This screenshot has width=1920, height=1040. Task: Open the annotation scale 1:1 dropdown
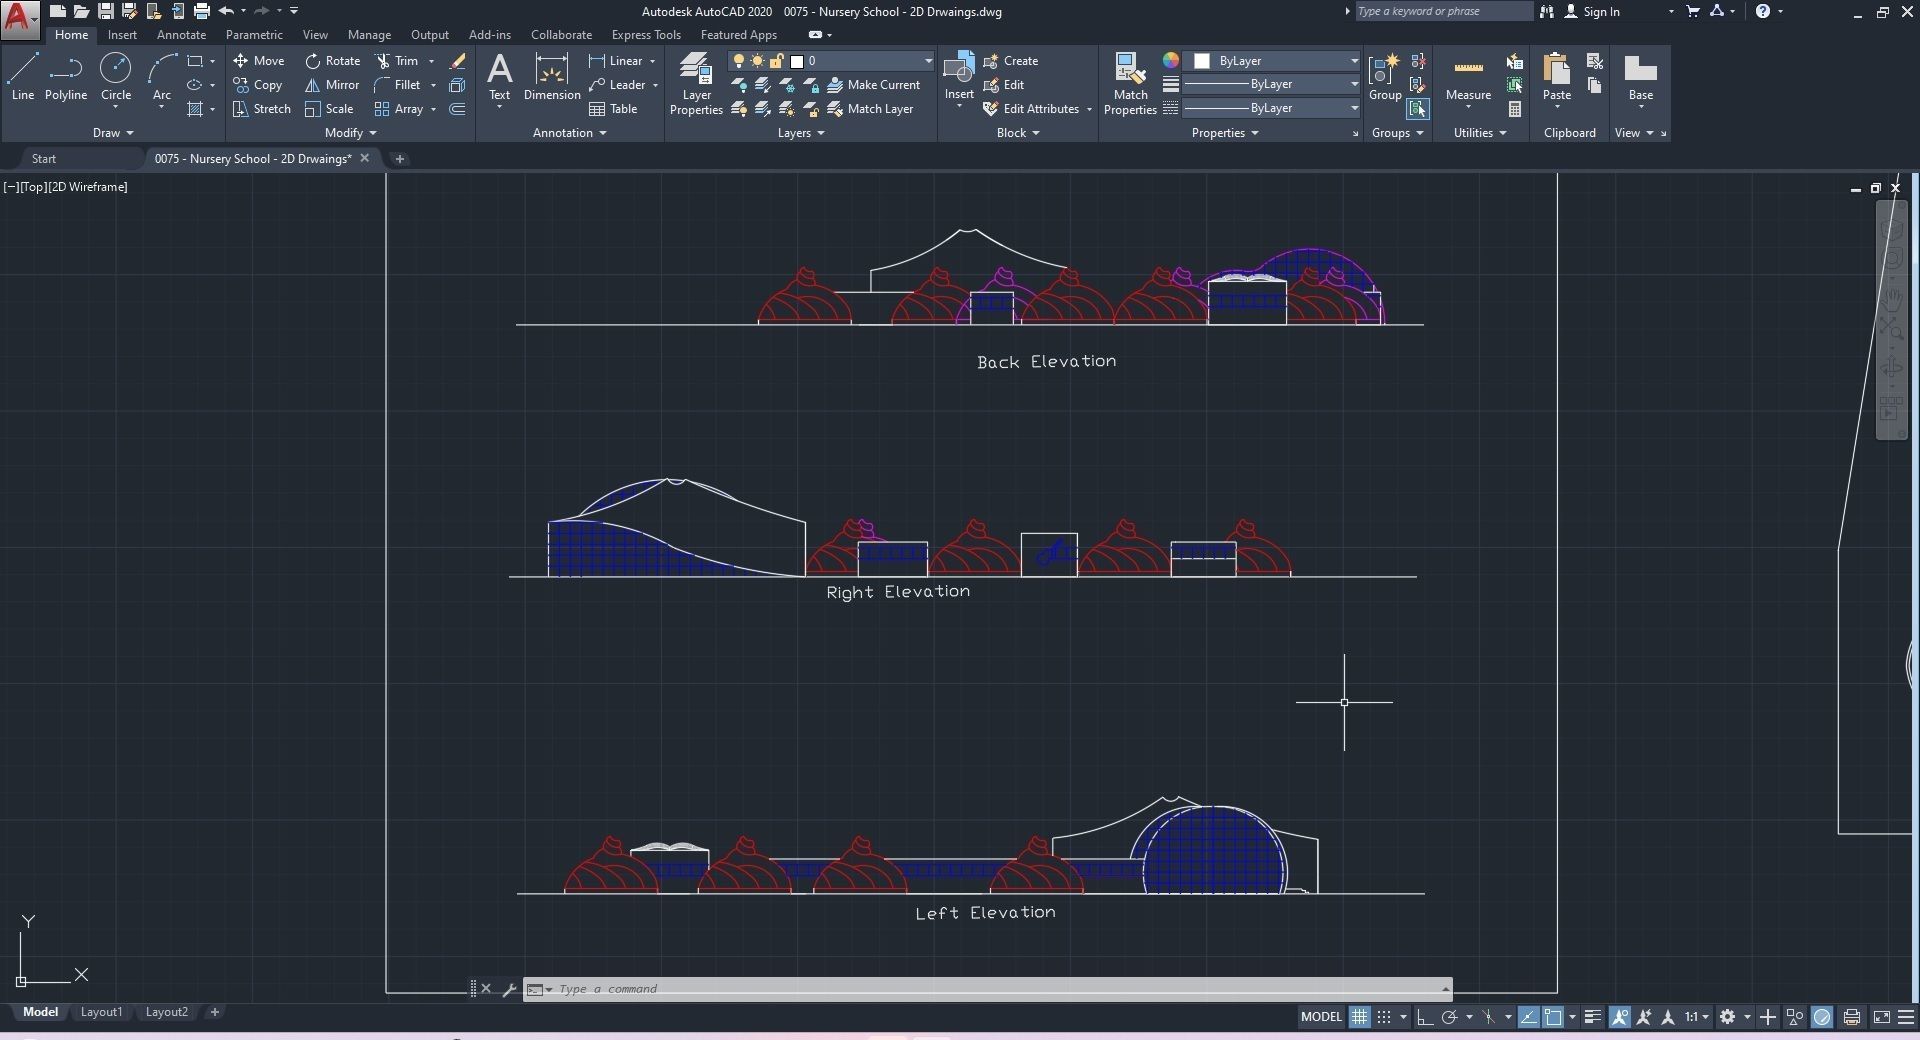[1697, 1017]
